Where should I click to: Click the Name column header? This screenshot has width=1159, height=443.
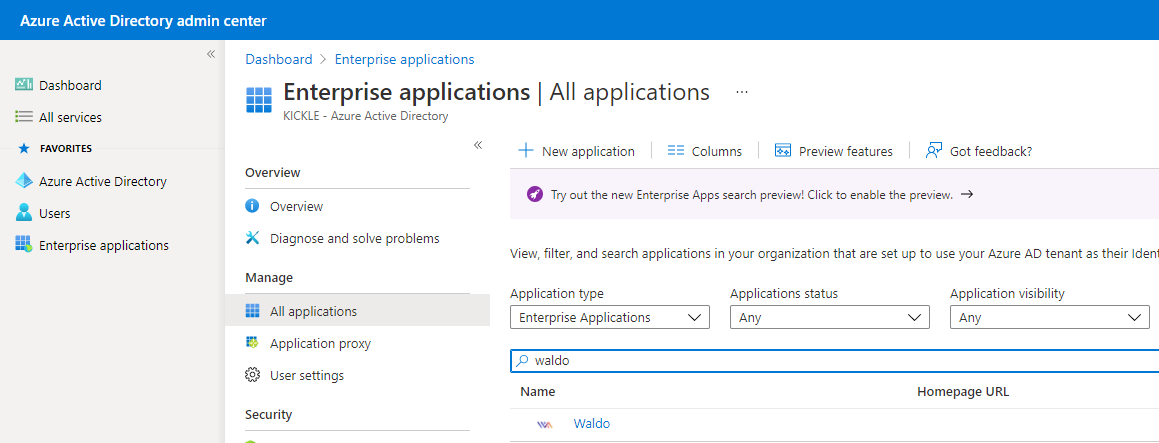[537, 391]
